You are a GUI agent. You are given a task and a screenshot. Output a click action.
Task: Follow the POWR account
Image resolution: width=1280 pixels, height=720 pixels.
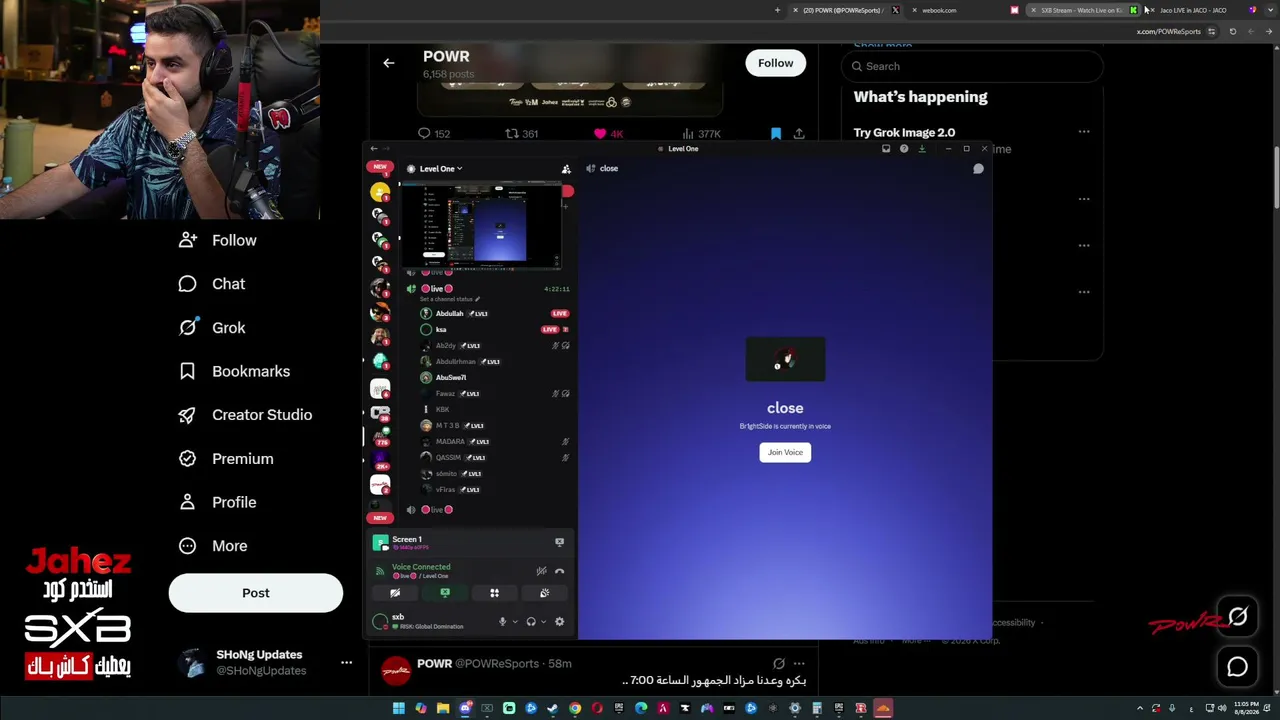click(775, 63)
